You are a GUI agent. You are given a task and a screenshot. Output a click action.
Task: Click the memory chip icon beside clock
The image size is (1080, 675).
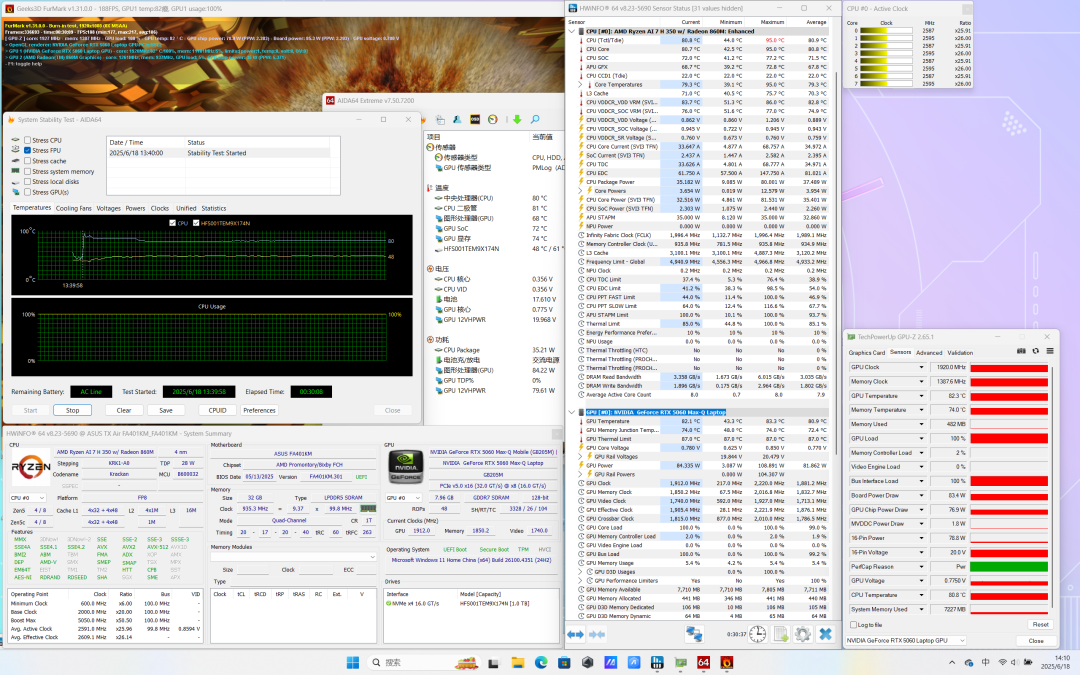pos(368,509)
